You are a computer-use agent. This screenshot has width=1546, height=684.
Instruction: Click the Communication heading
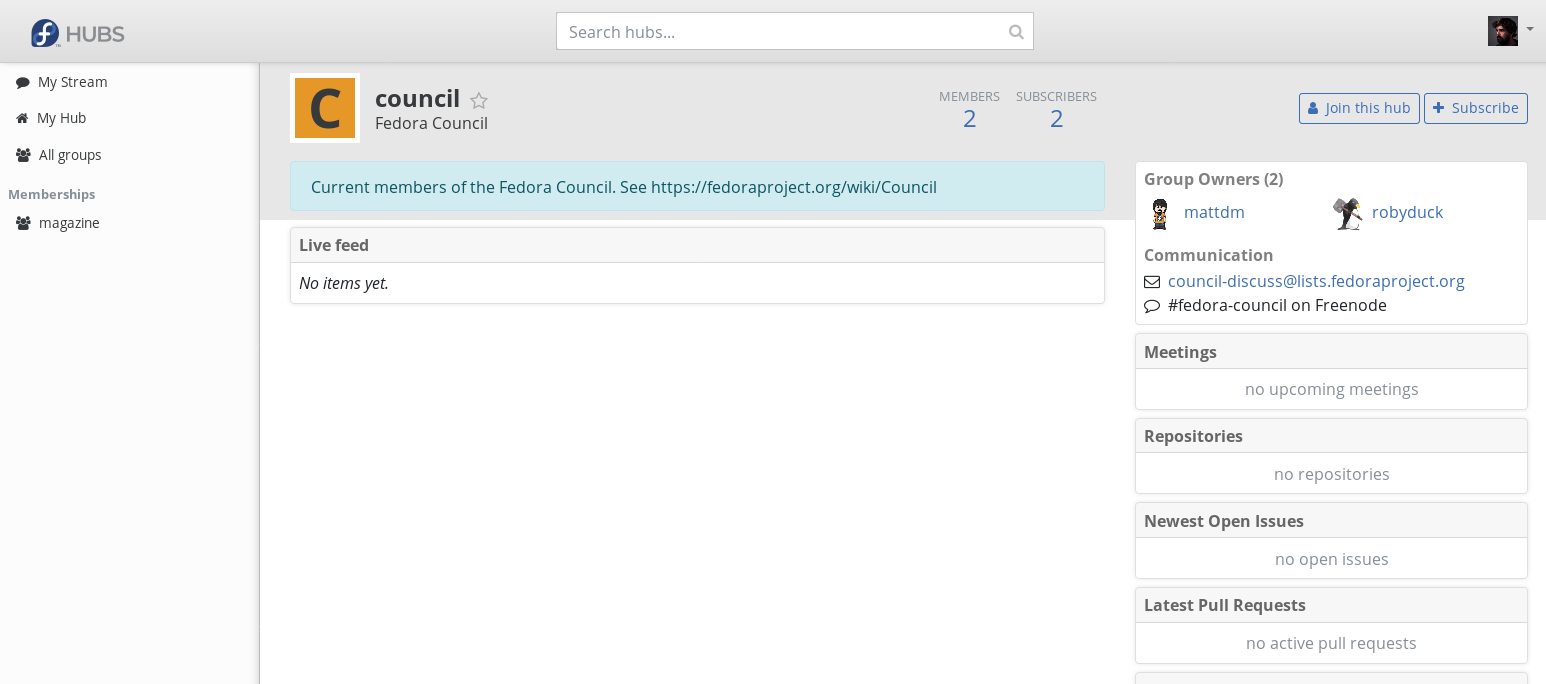click(1208, 255)
